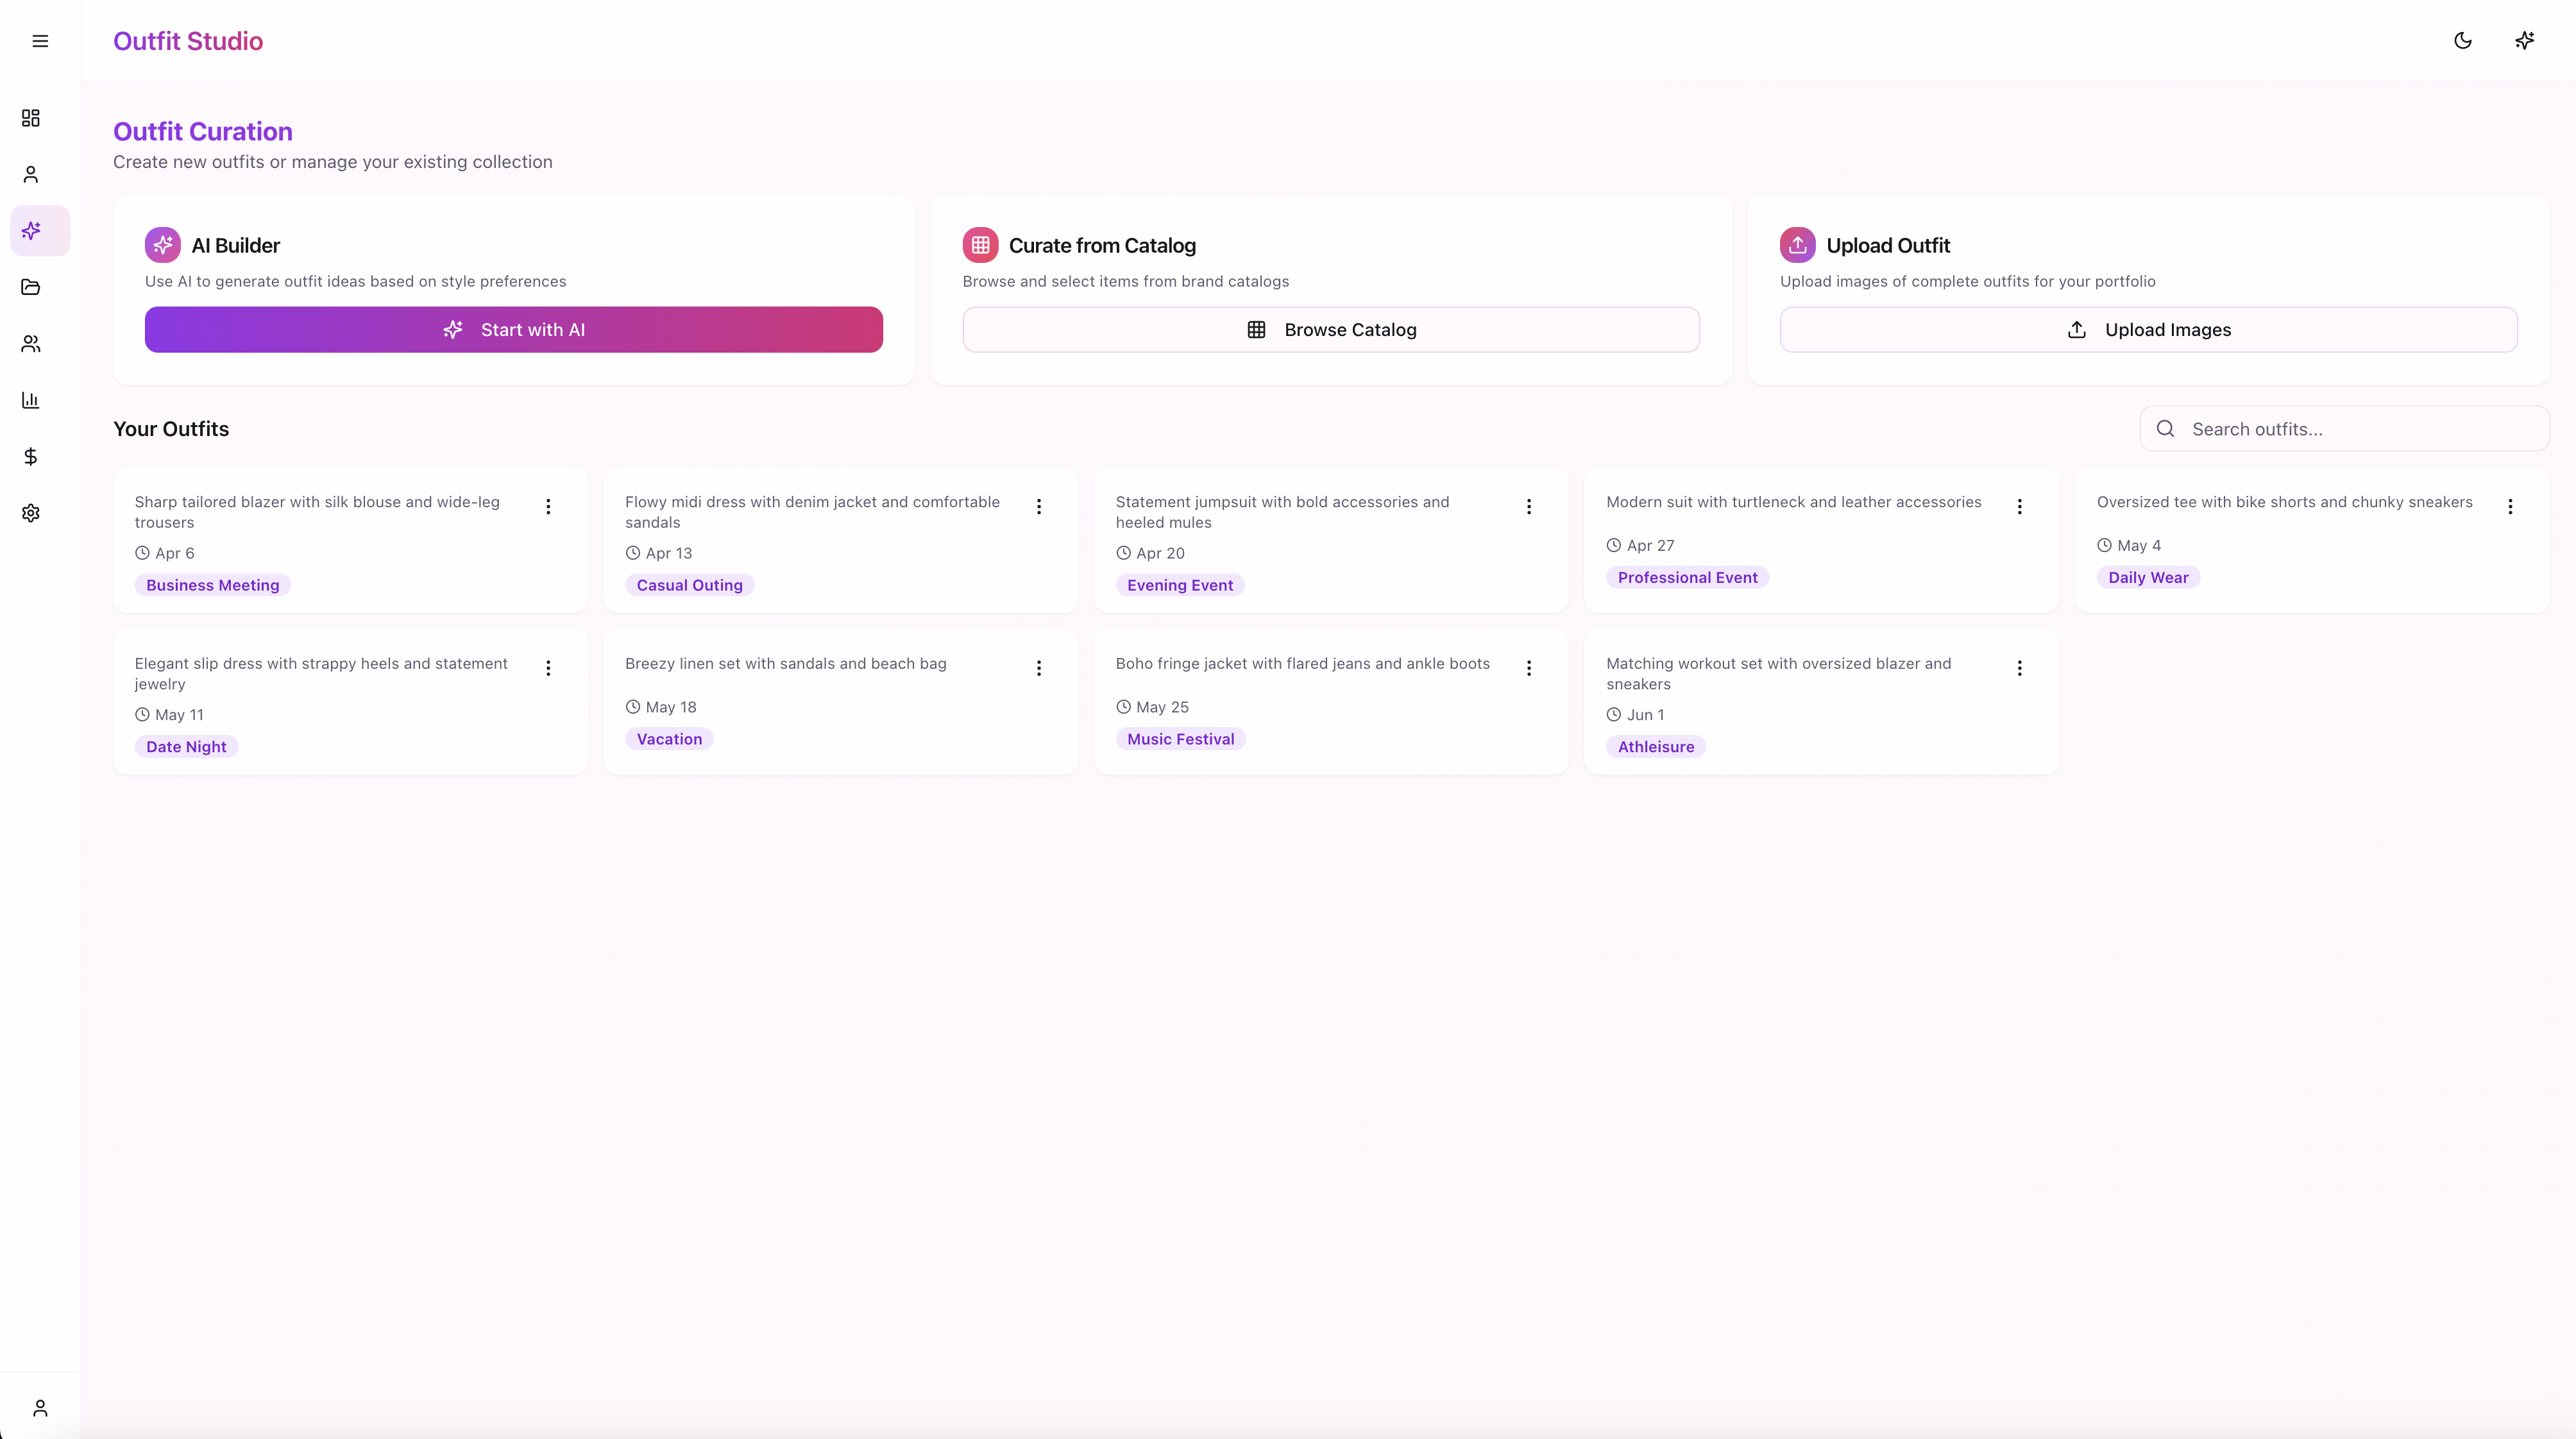The width and height of the screenshot is (2576, 1439).
Task: Open the settings gear in sidebar
Action: tap(31, 513)
